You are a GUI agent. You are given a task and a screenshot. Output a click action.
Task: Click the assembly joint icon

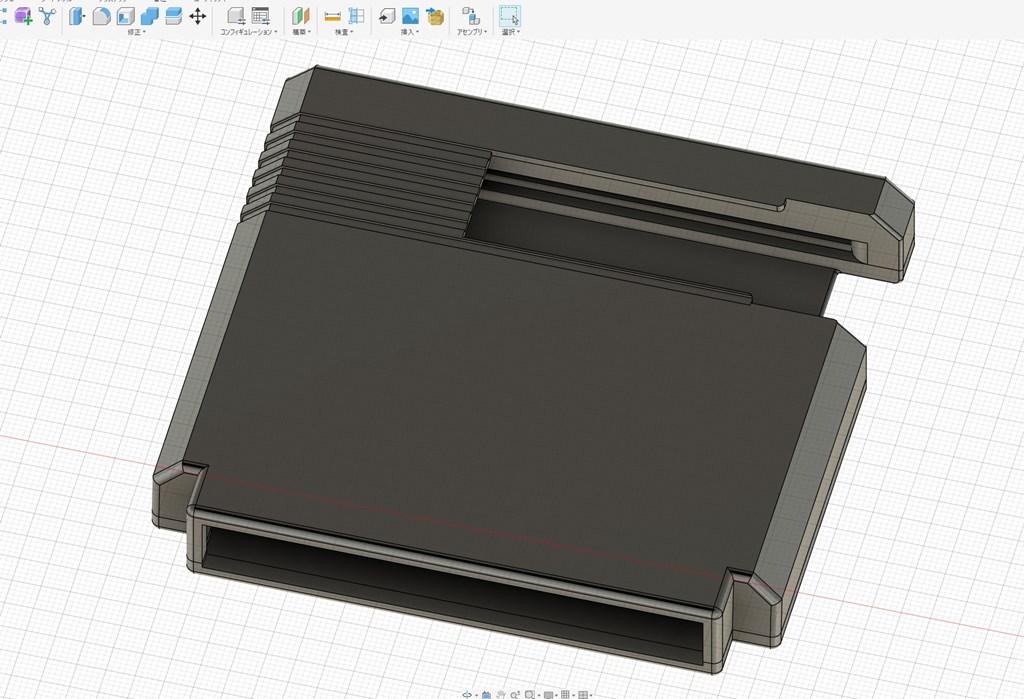pyautogui.click(x=471, y=16)
